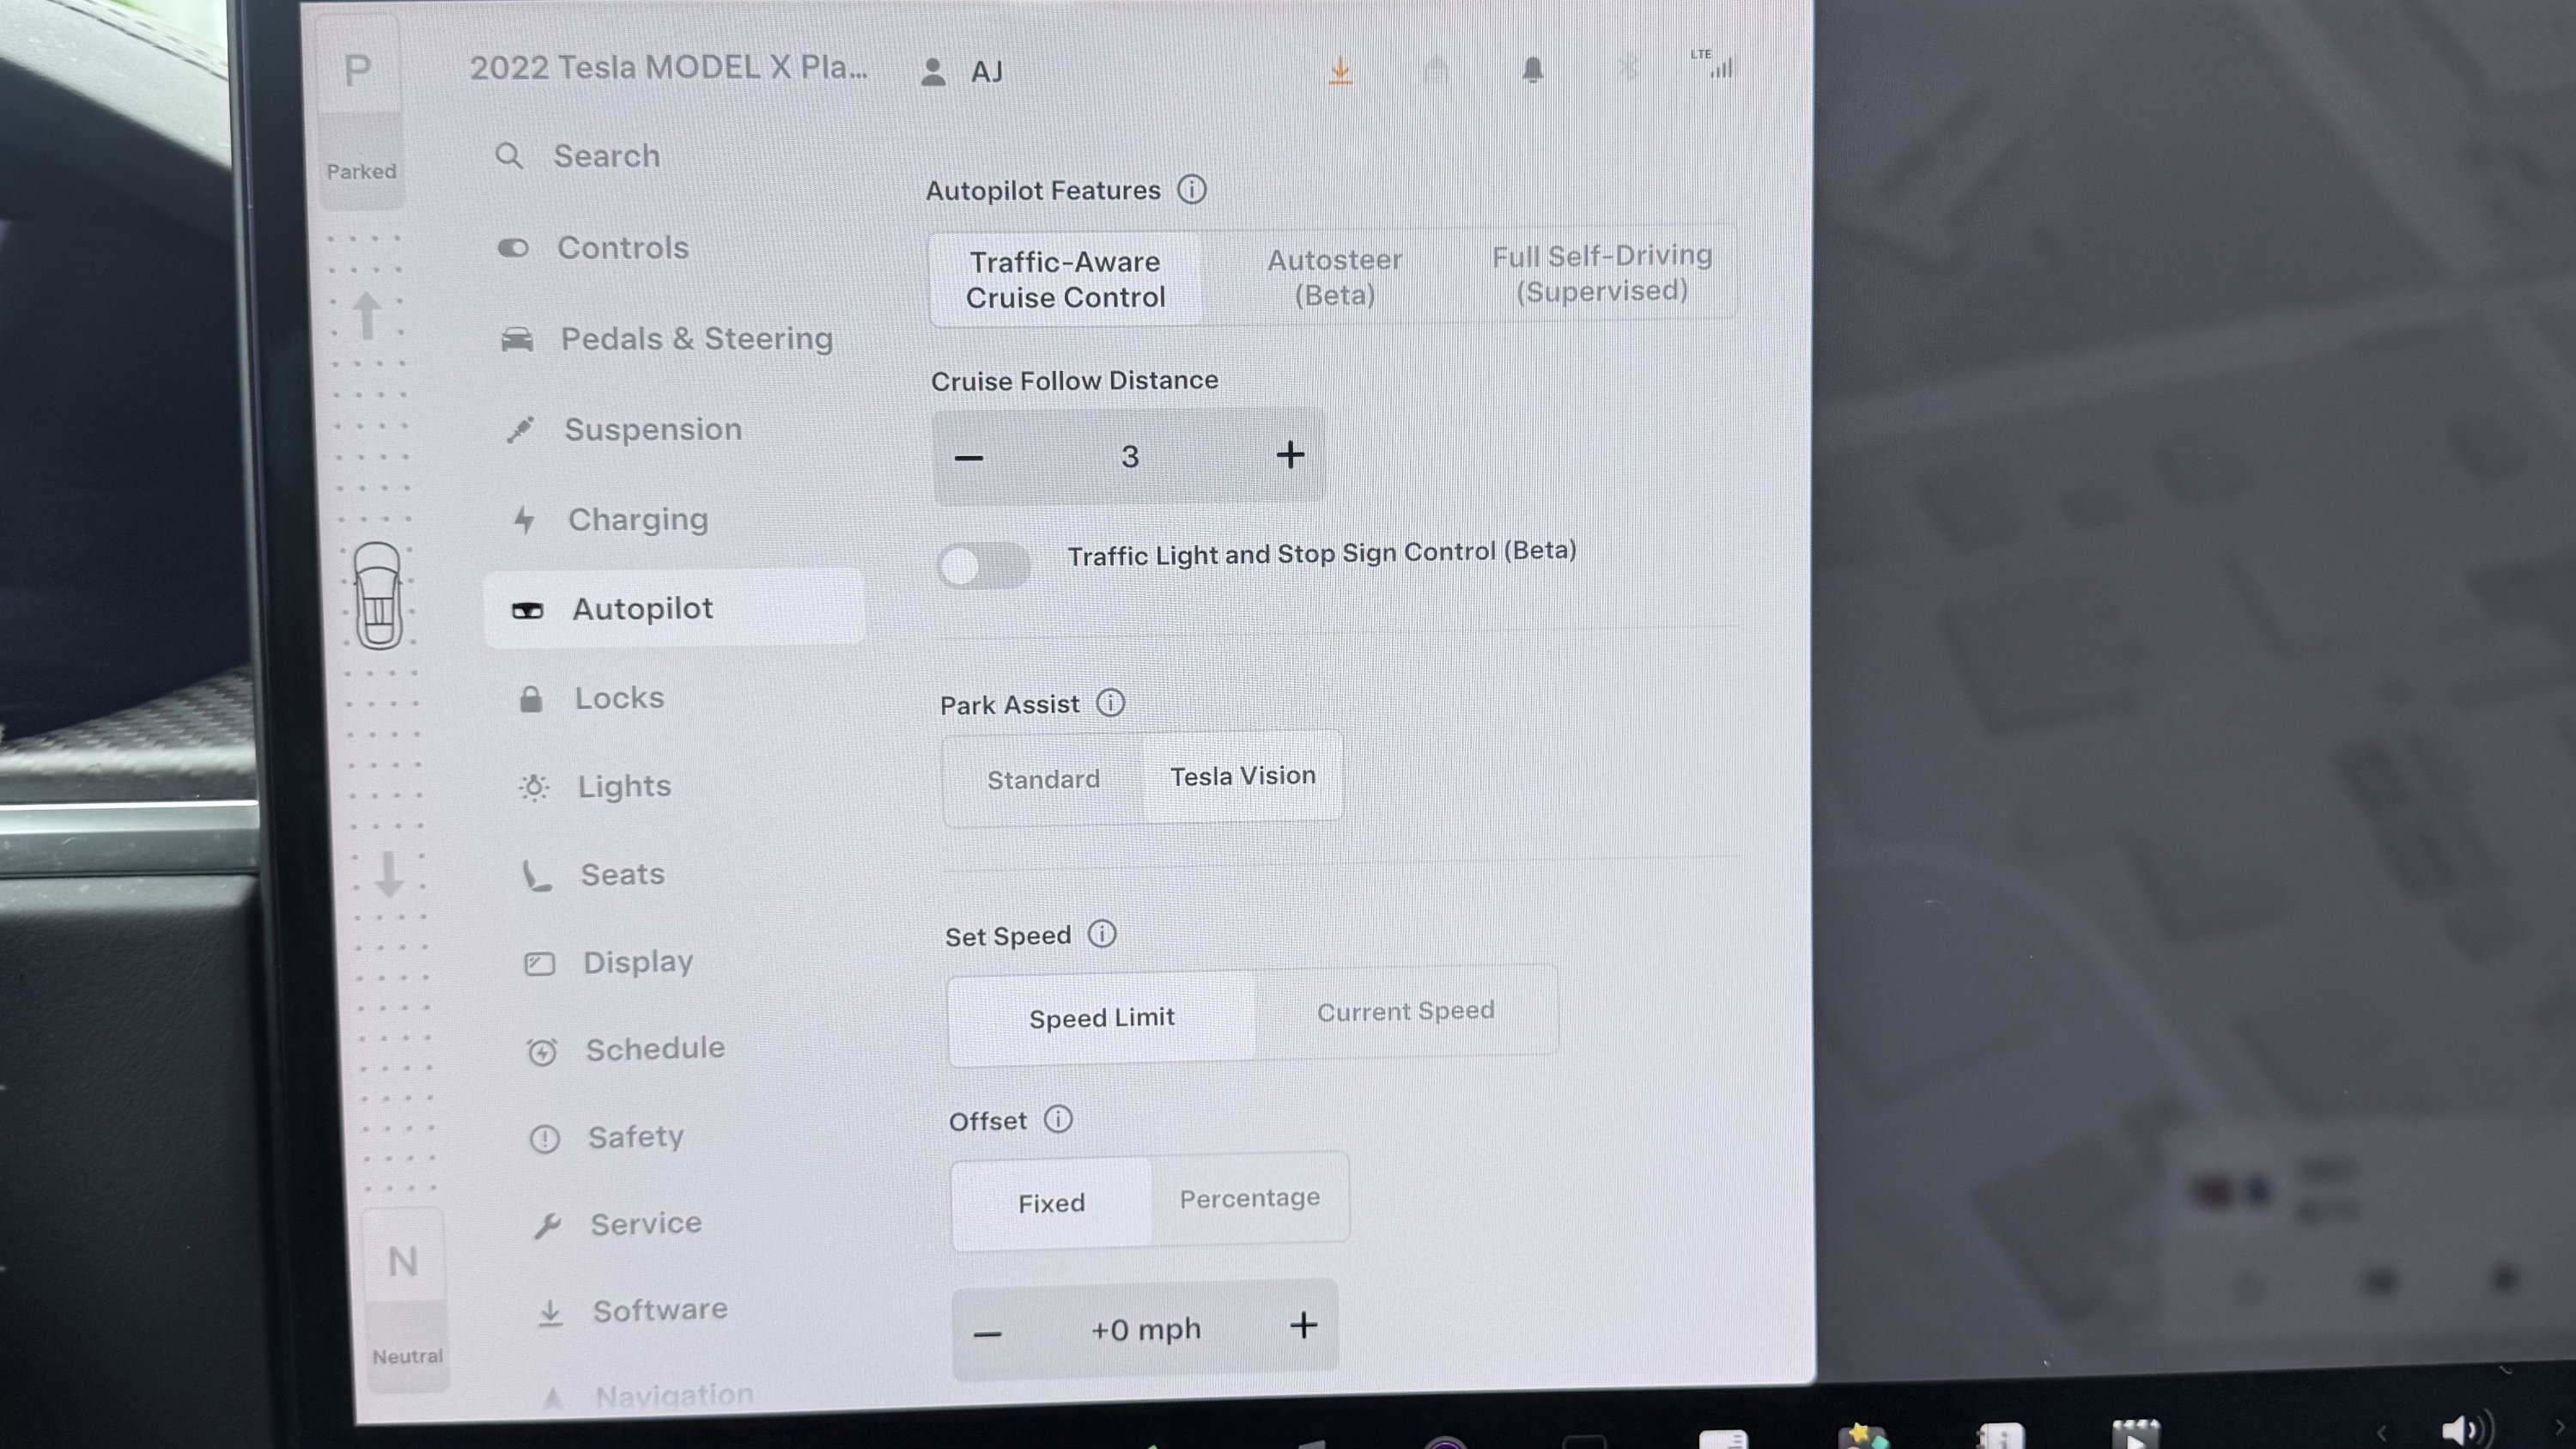Open Seats via its seat icon

point(537,876)
